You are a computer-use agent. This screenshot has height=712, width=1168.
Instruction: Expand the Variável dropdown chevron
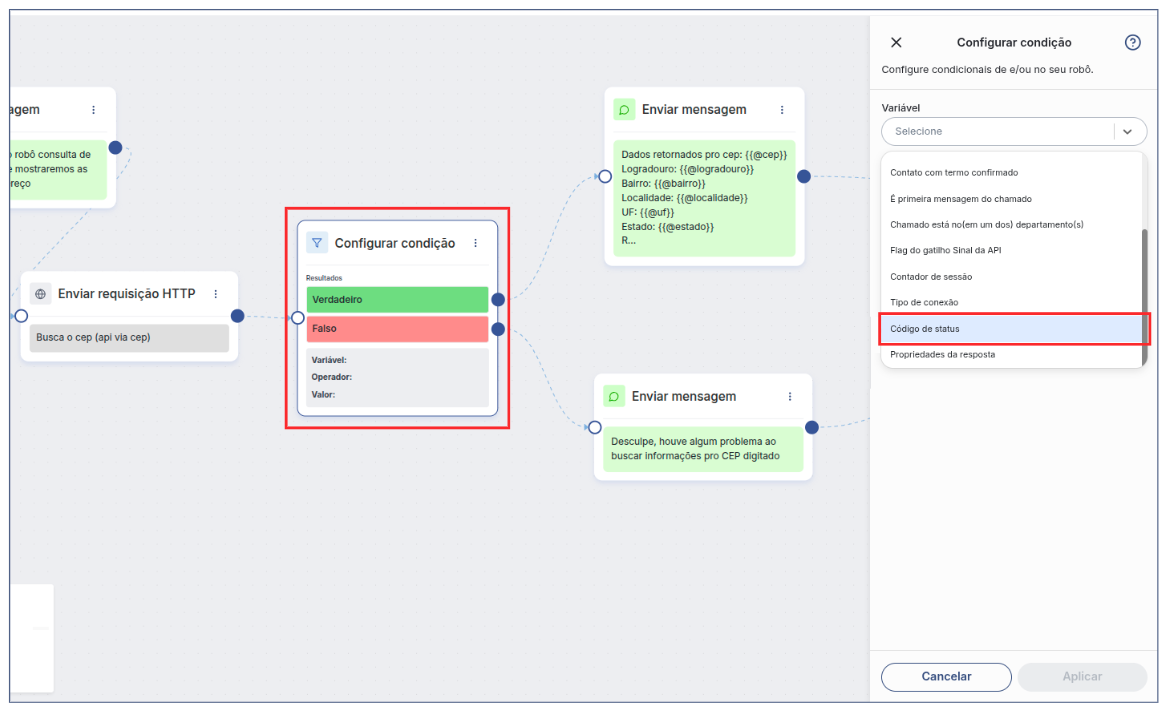1127,132
